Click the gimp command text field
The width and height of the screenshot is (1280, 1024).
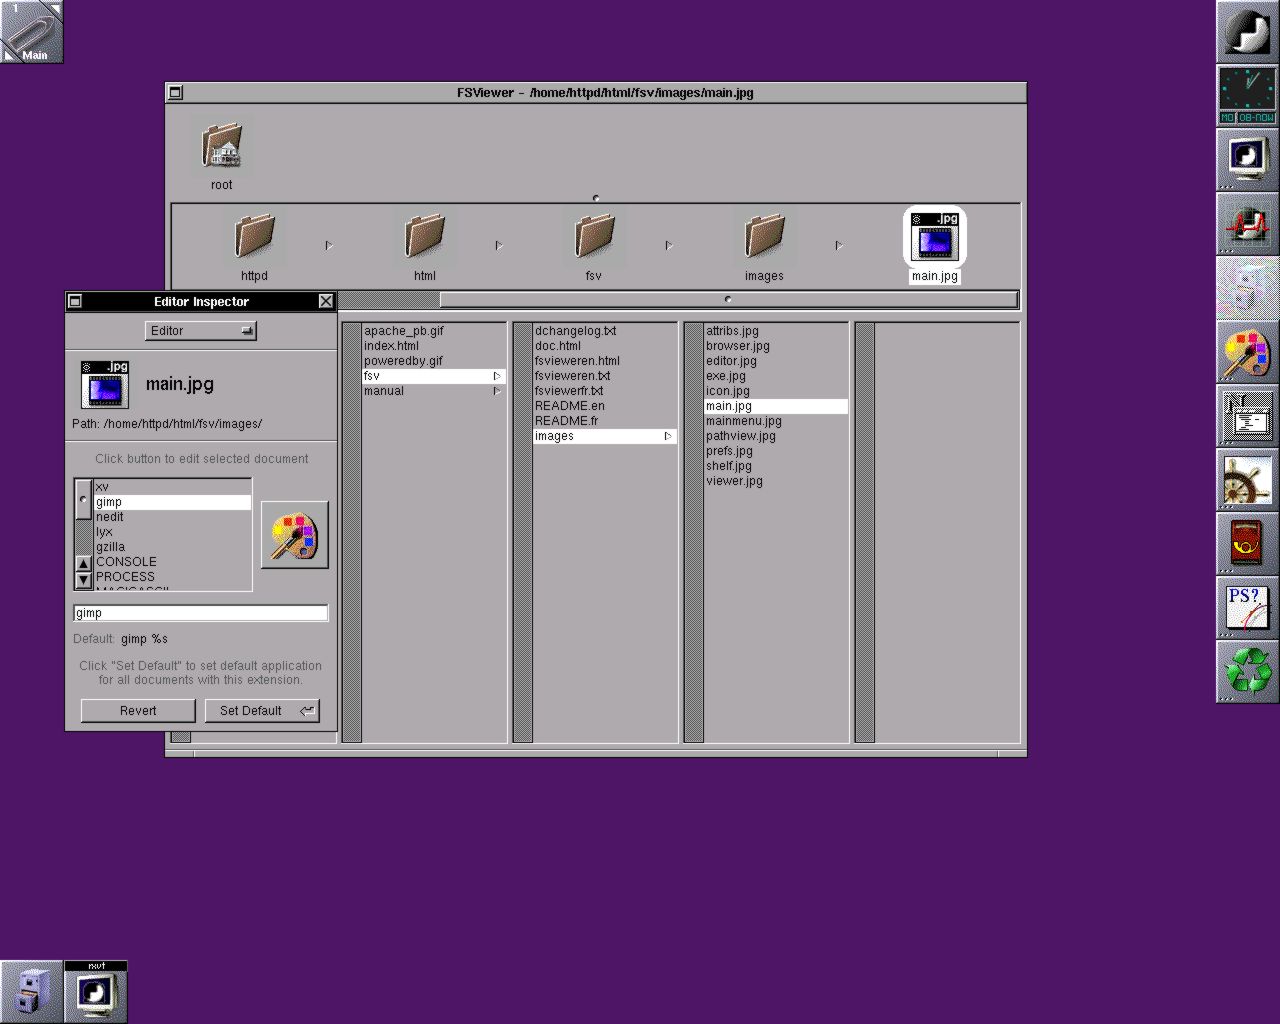pyautogui.click(x=200, y=613)
